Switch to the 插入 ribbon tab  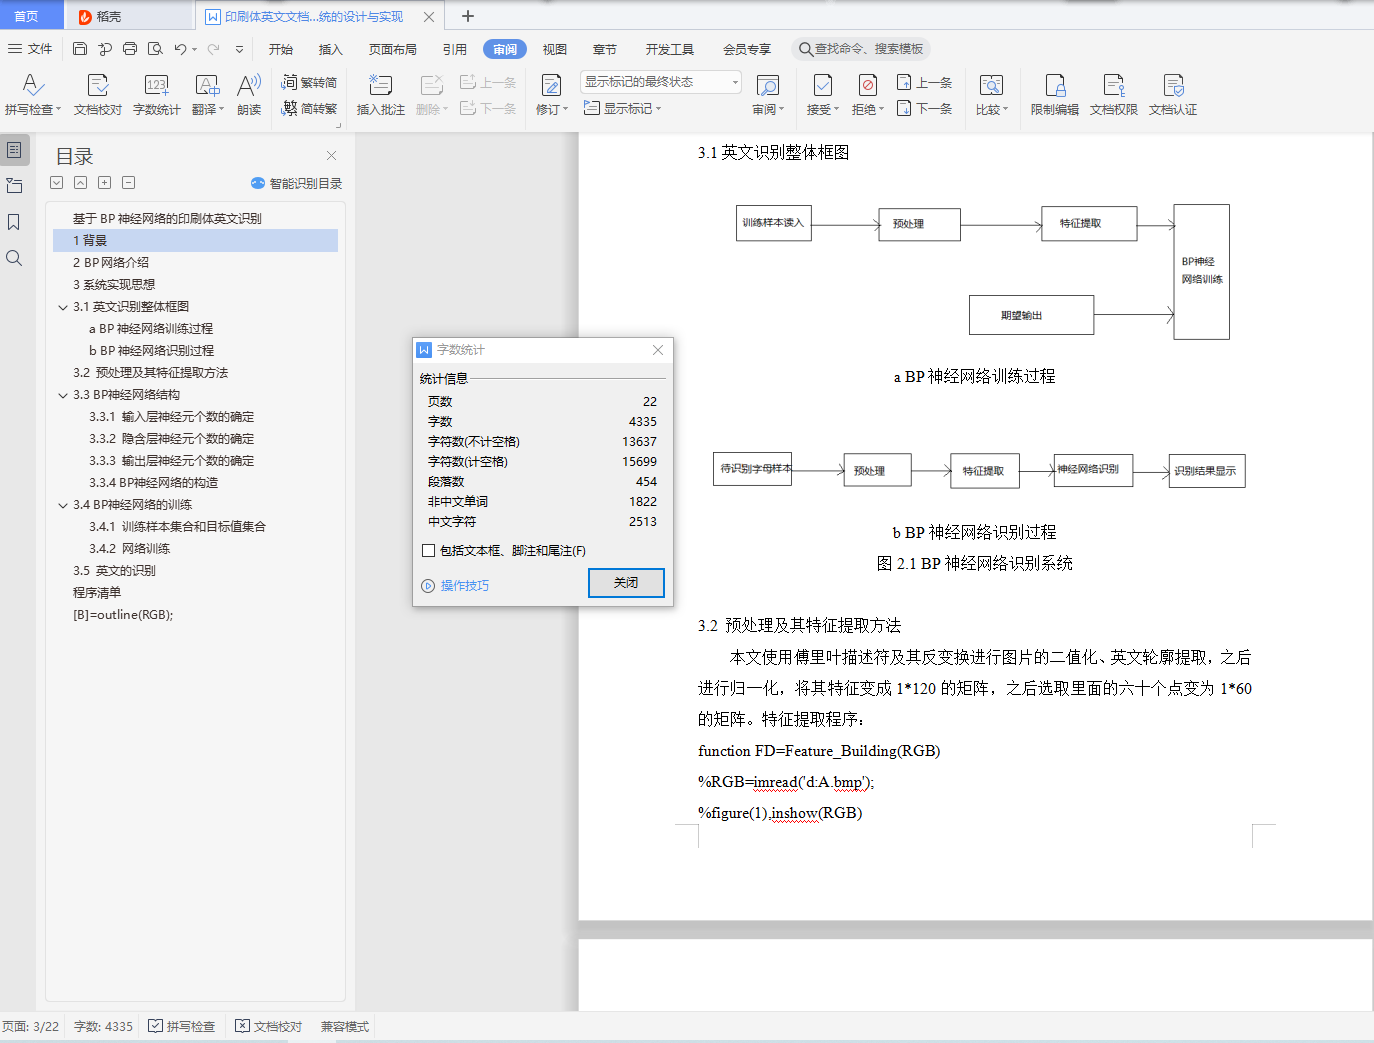pos(331,49)
